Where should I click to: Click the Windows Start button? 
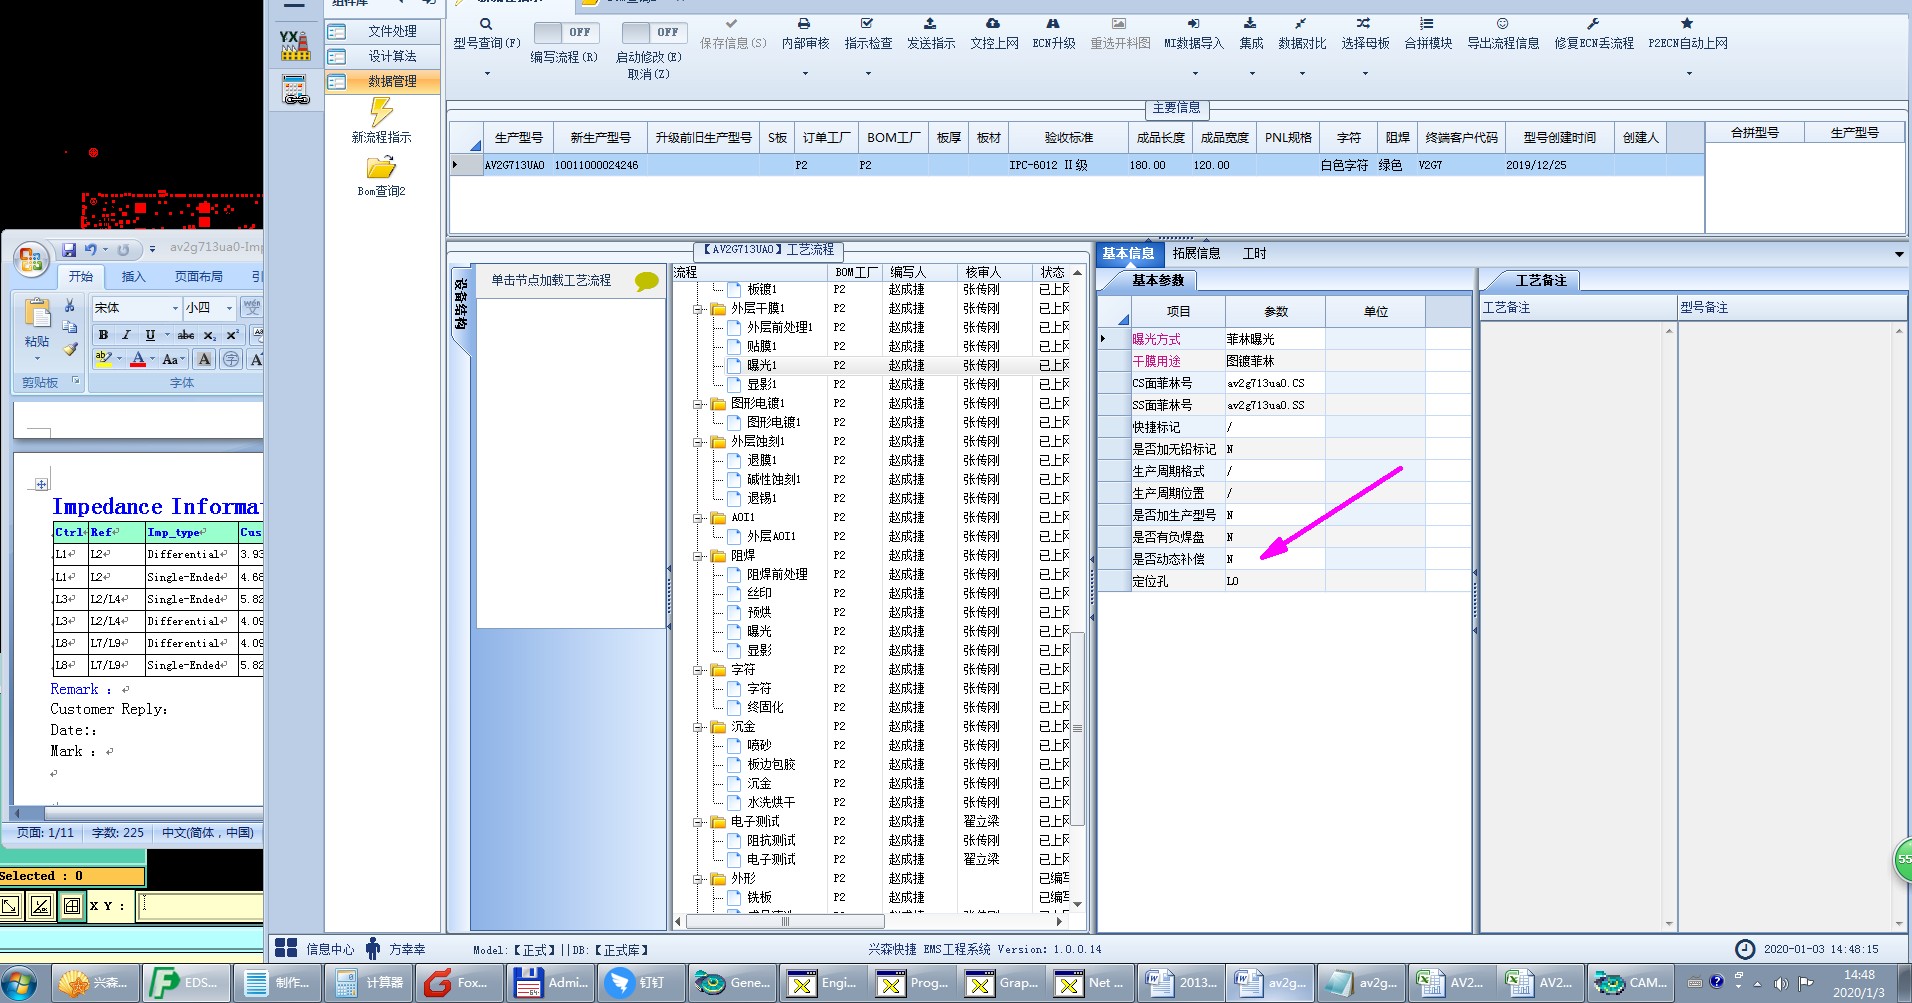20,983
